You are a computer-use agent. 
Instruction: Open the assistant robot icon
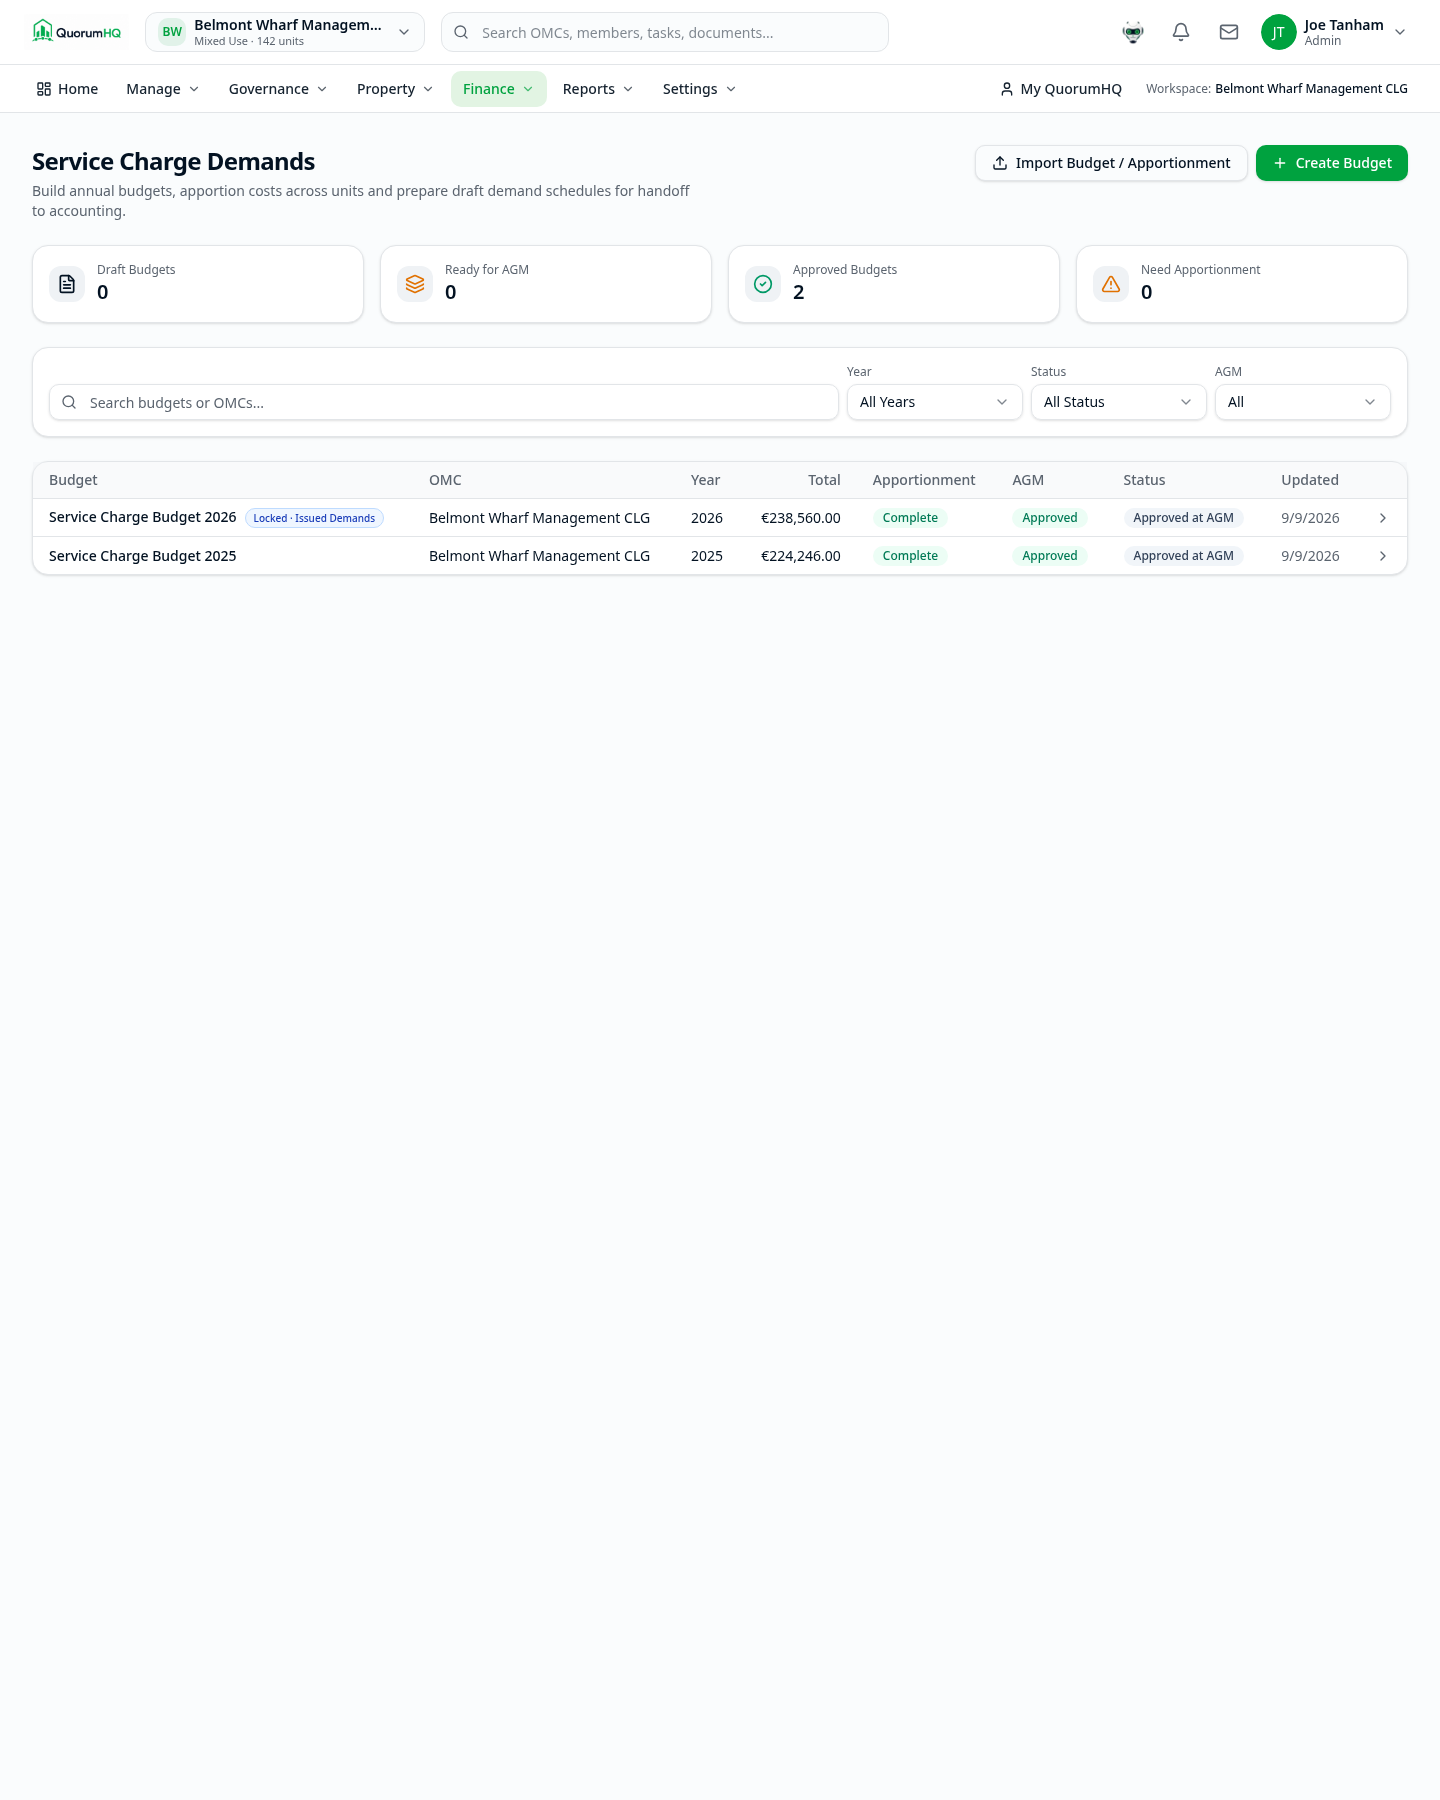pyautogui.click(x=1133, y=32)
